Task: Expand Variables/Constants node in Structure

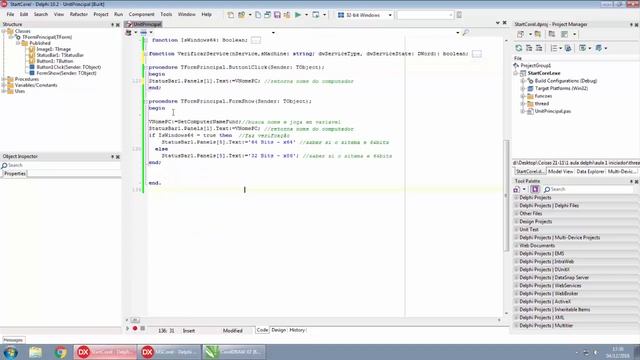Action: point(4,85)
